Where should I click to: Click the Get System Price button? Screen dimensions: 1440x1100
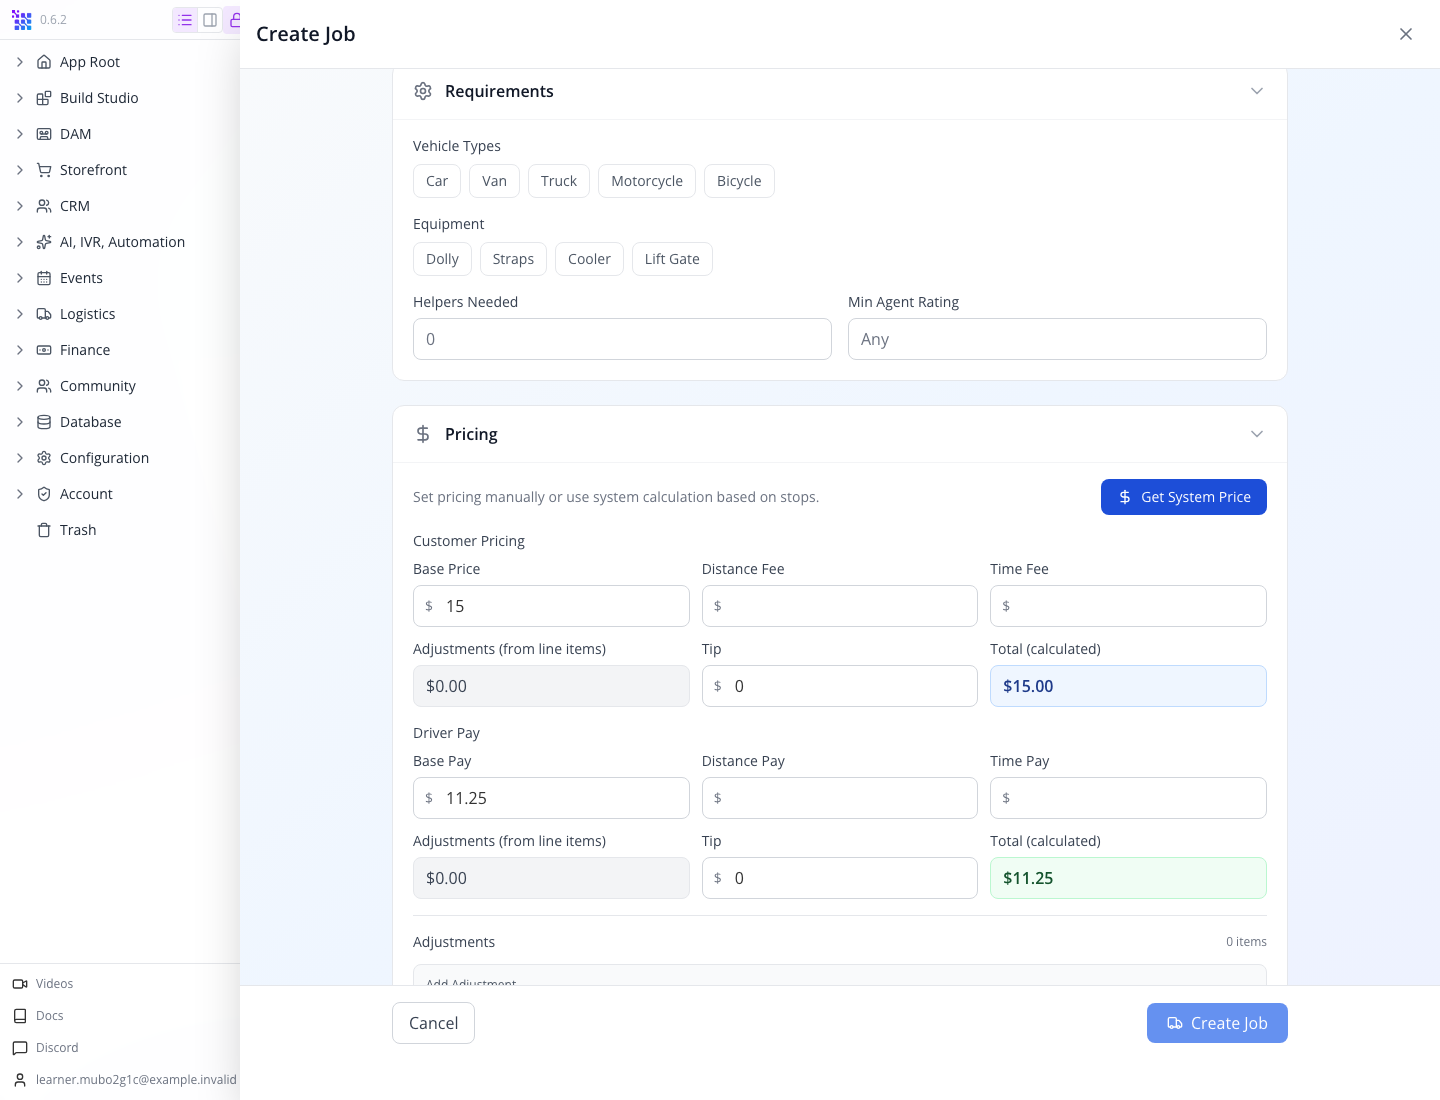1184,497
